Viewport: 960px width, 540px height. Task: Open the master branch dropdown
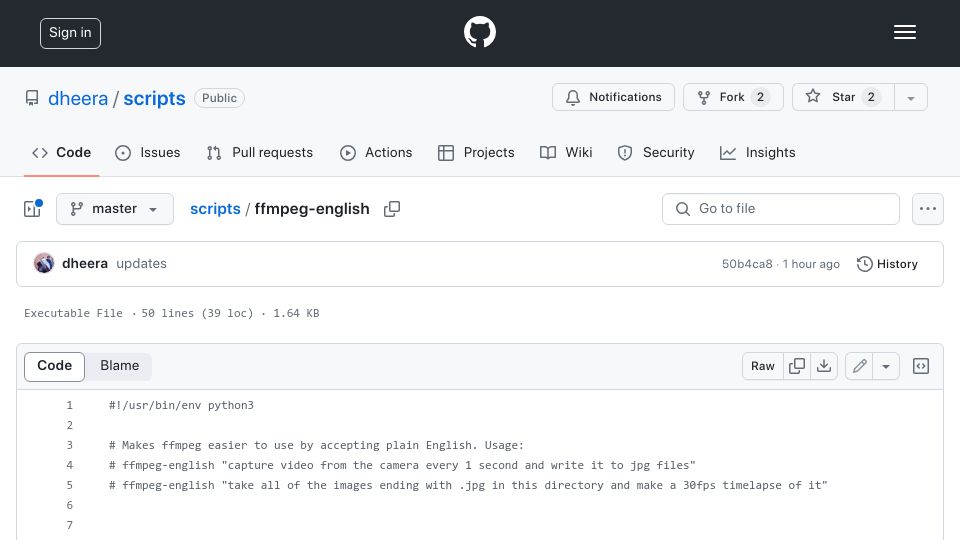point(115,209)
